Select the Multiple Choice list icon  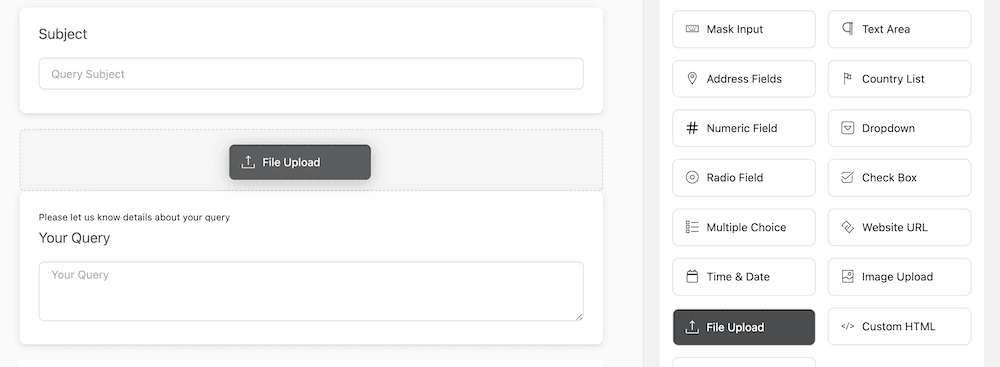tap(692, 227)
